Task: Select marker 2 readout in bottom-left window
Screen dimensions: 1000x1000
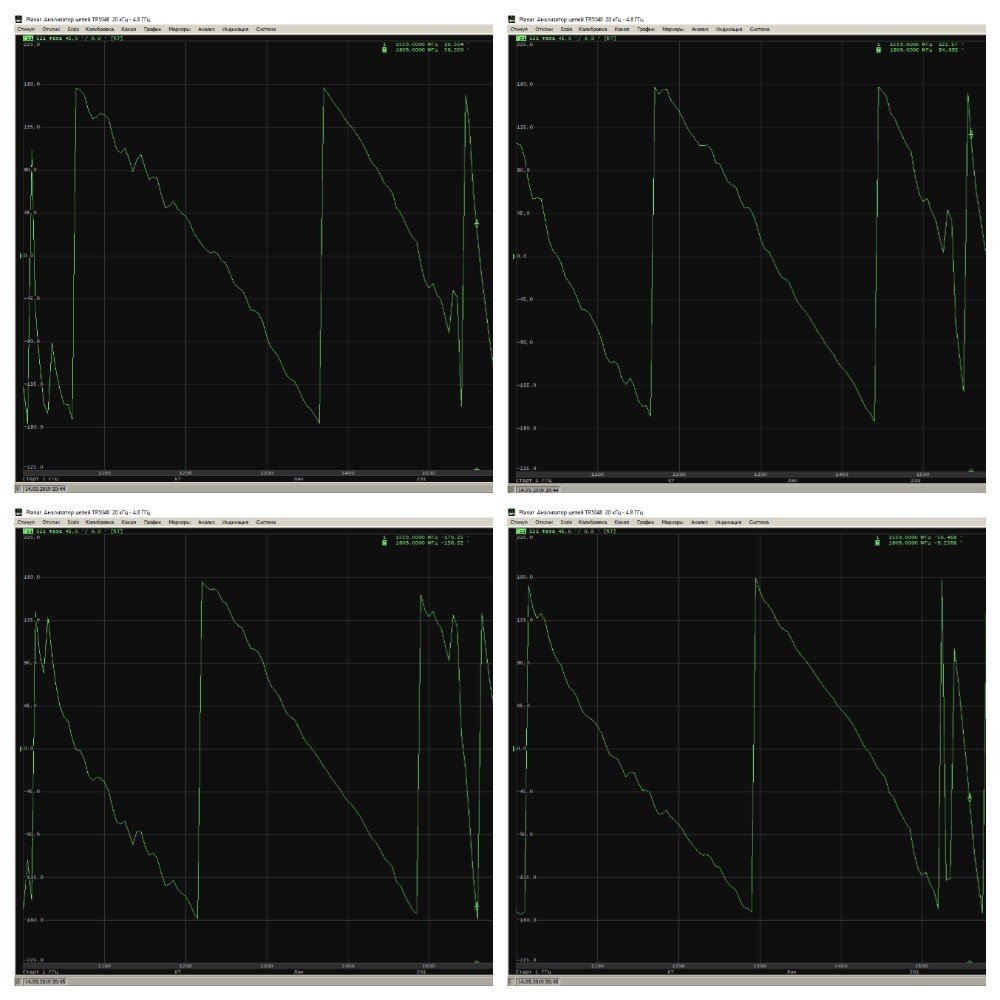Action: [426, 543]
